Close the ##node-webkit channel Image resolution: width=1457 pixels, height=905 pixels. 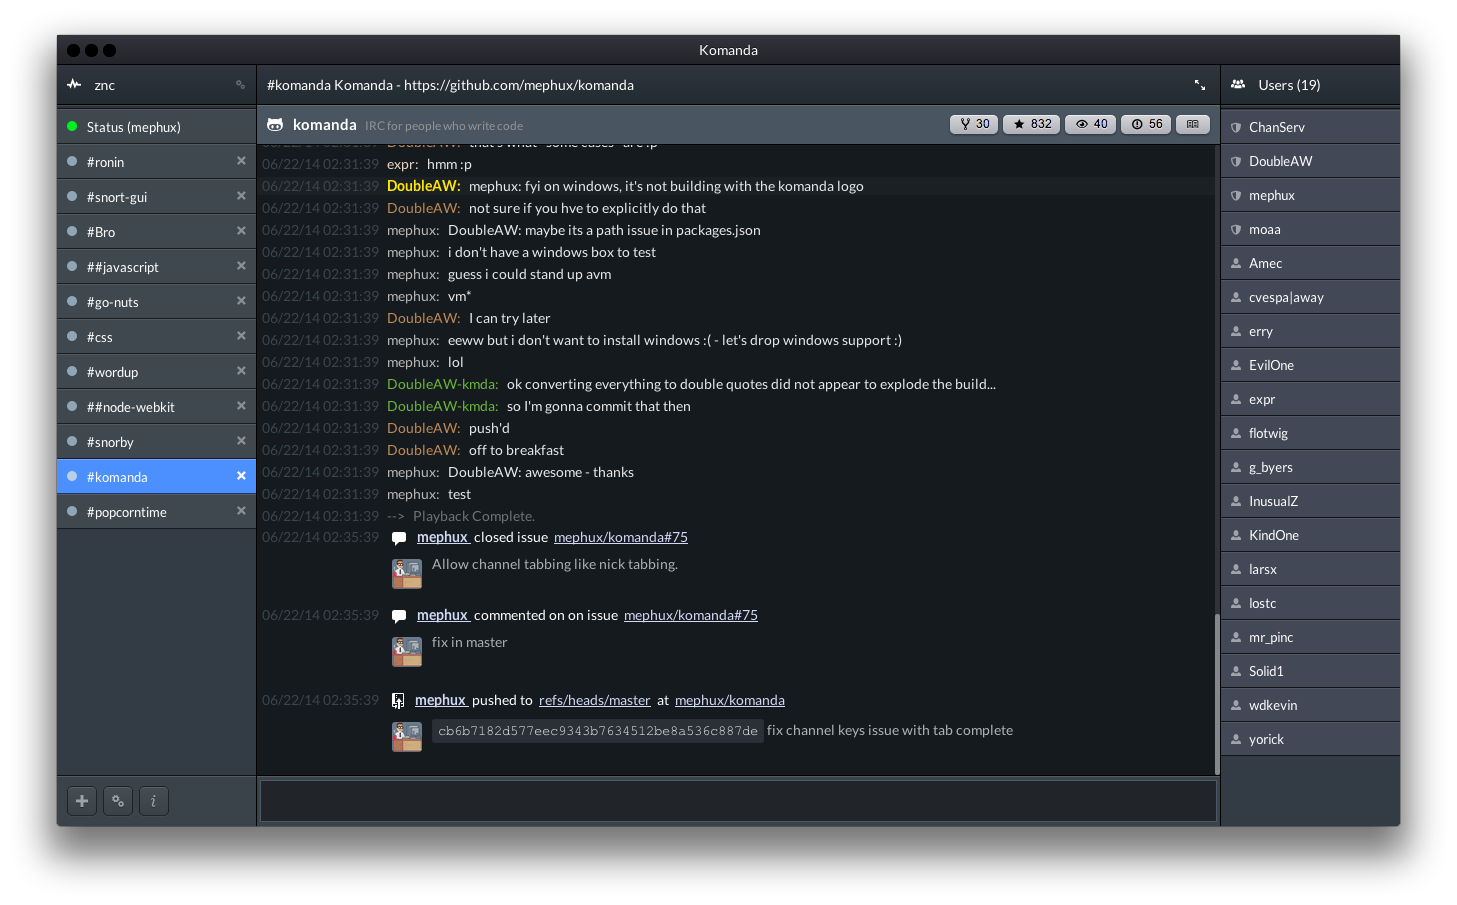(x=241, y=406)
